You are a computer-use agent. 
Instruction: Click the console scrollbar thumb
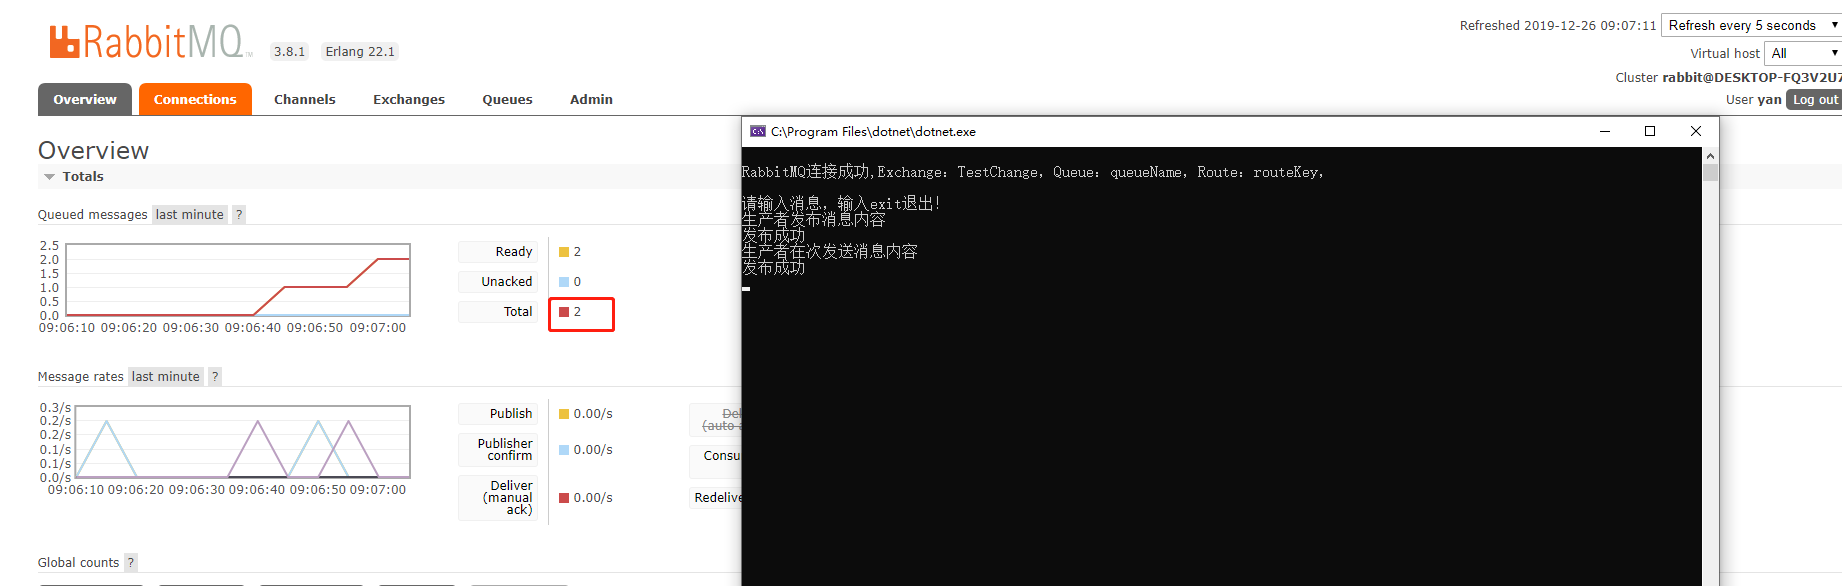[1710, 173]
